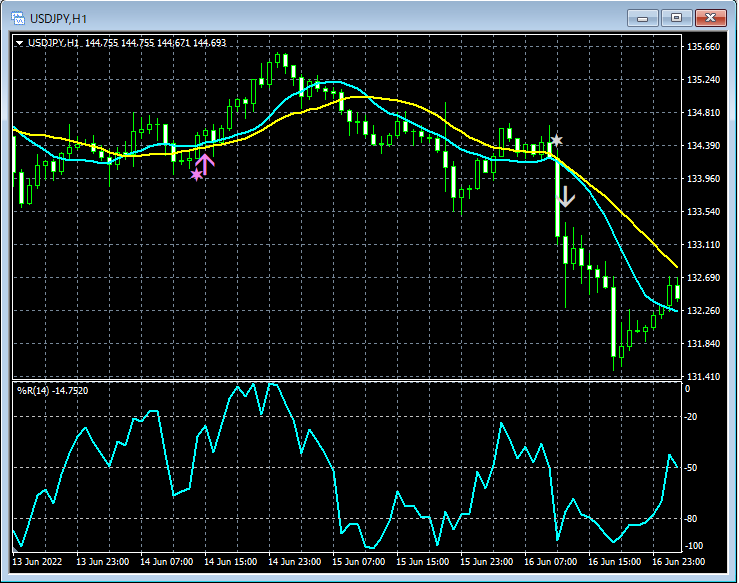Click the -100 level on %R scale
This screenshot has height=583, width=739.
696,546
